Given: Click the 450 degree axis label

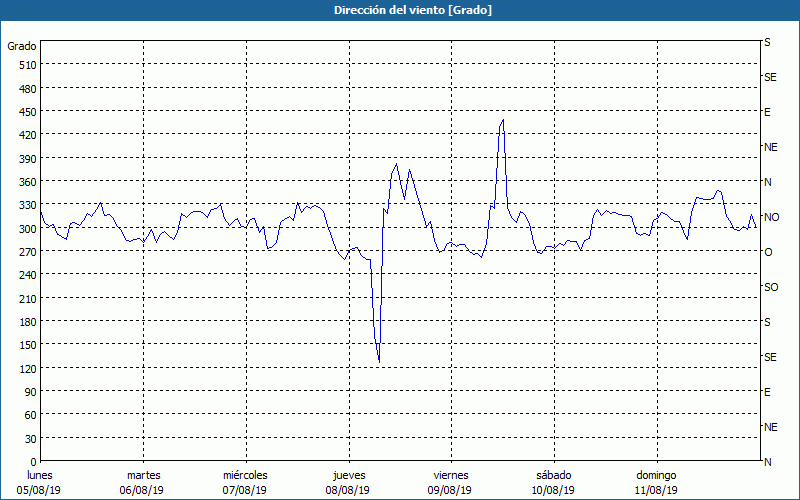Looking at the screenshot, I should pyautogui.click(x=29, y=112).
